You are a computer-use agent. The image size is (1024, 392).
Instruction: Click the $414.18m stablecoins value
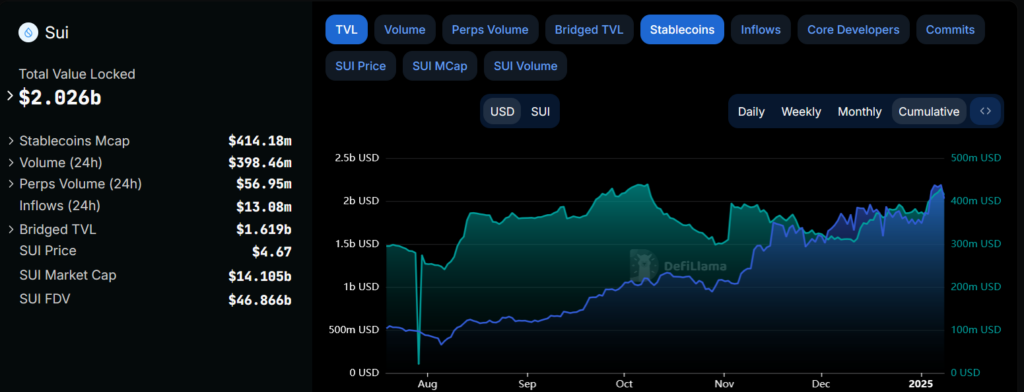pos(260,140)
